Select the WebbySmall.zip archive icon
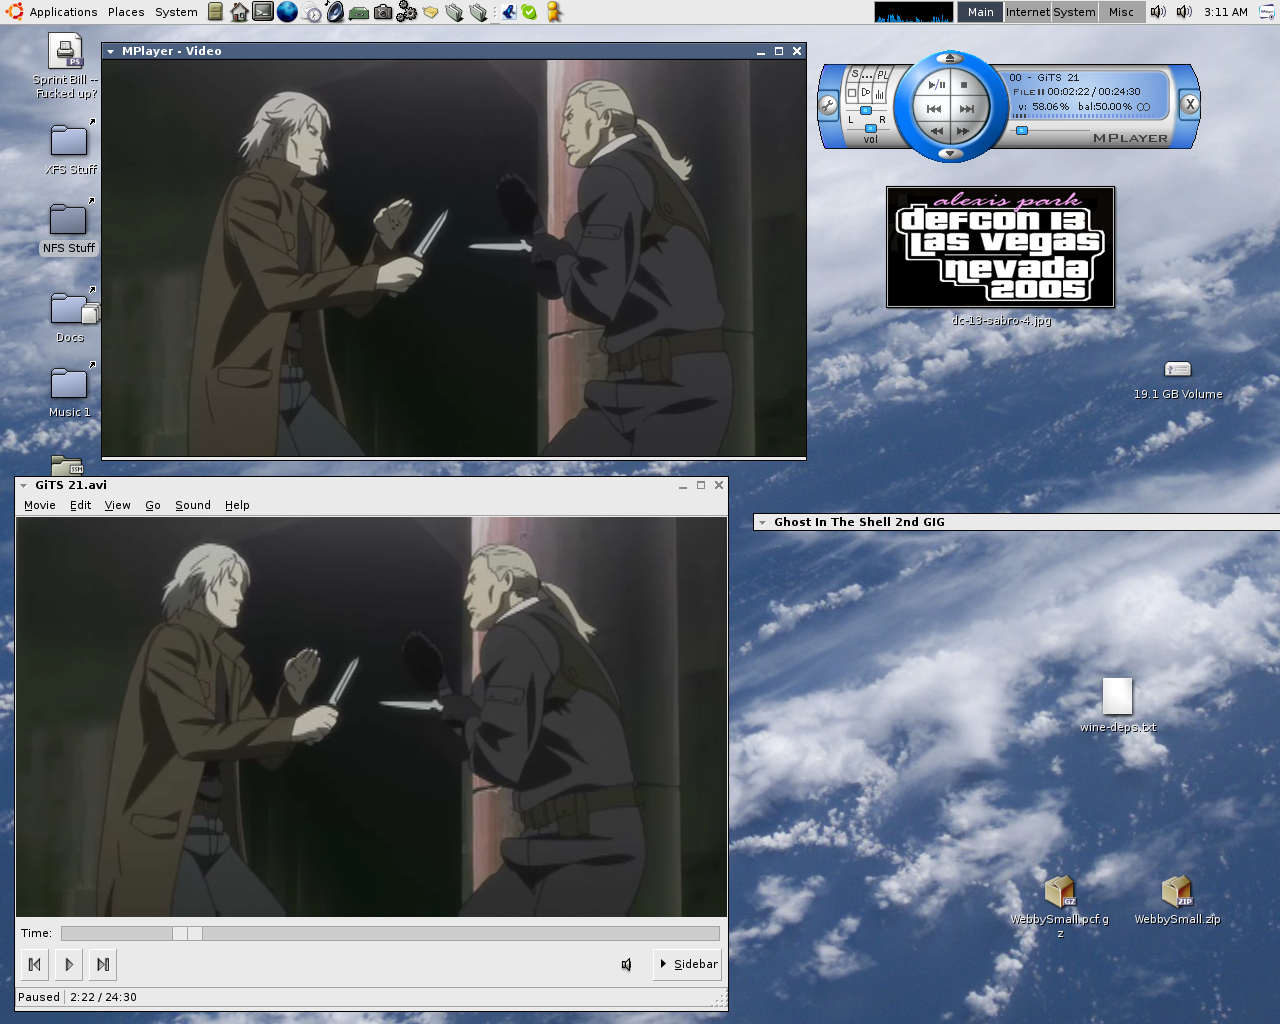 [1177, 890]
